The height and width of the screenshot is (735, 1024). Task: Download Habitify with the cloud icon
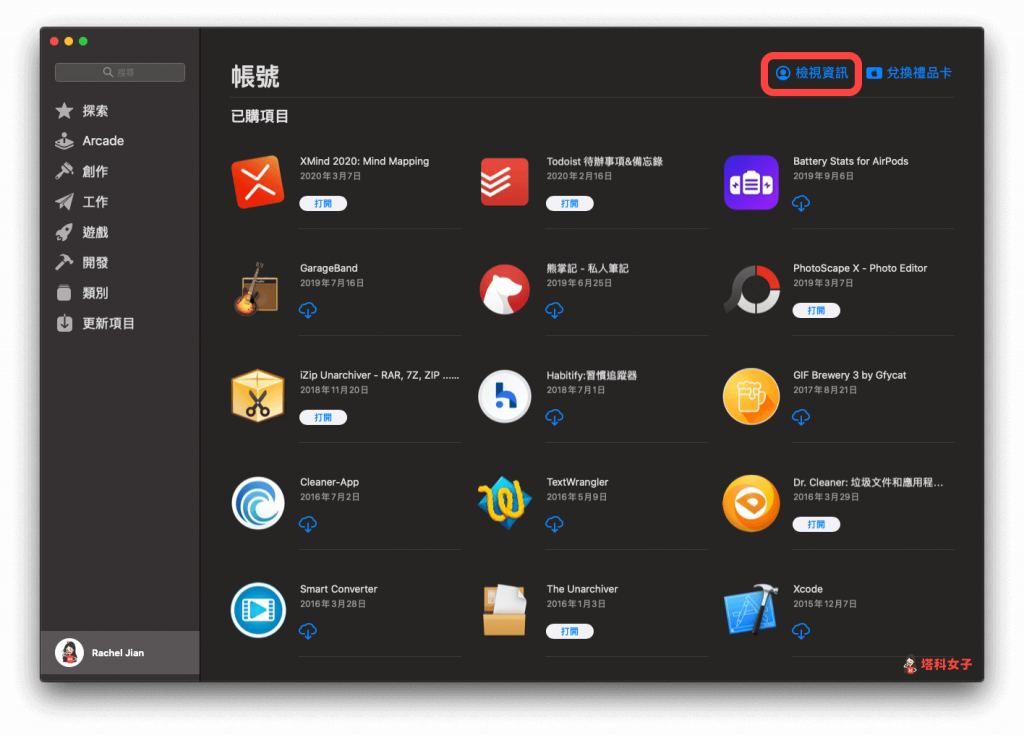pyautogui.click(x=554, y=417)
